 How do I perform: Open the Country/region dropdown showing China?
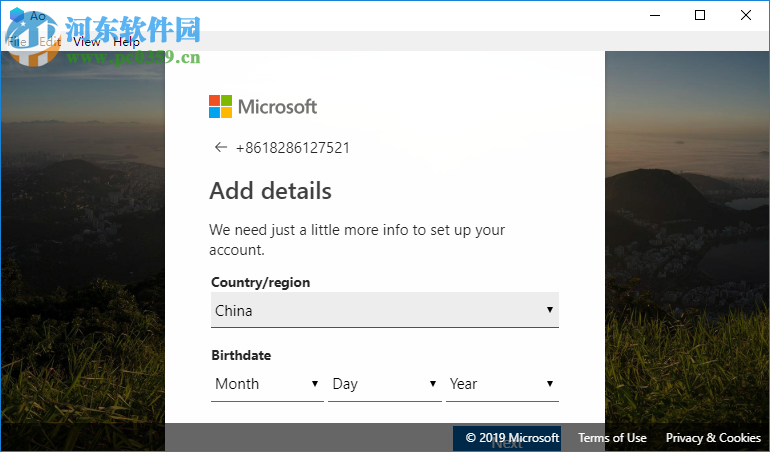click(385, 310)
